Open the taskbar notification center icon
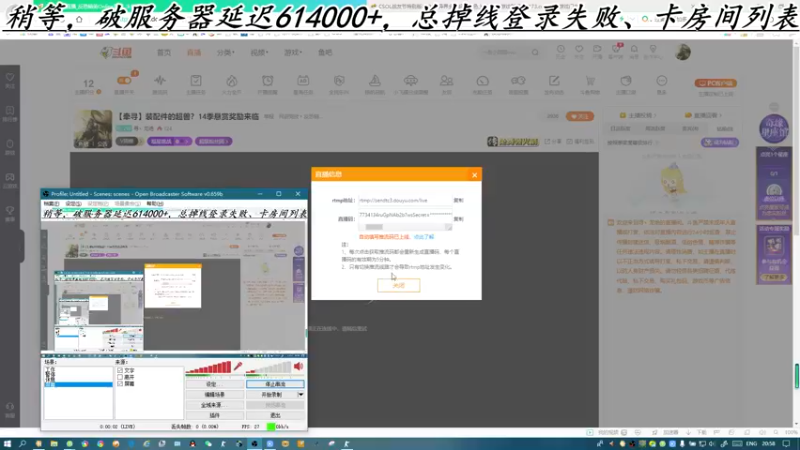This screenshot has width=800, height=450. pyautogui.click(x=786, y=444)
